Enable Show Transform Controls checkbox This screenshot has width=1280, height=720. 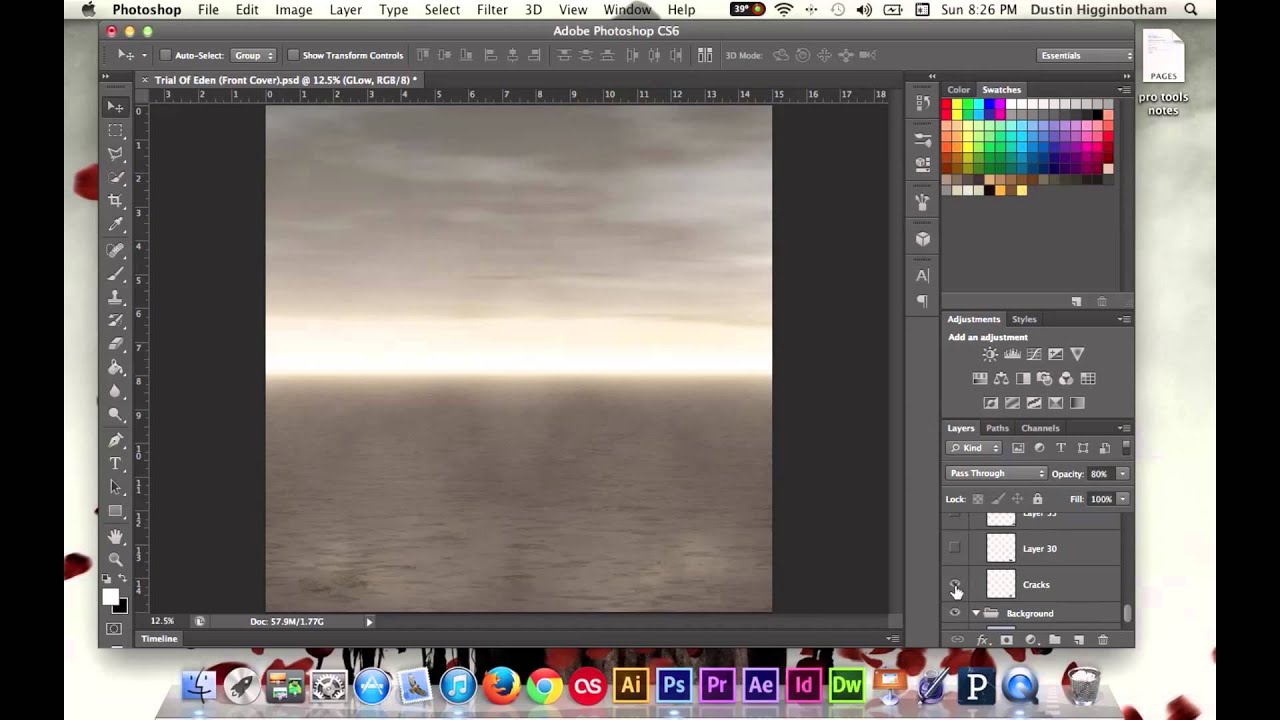pyautogui.click(x=294, y=55)
